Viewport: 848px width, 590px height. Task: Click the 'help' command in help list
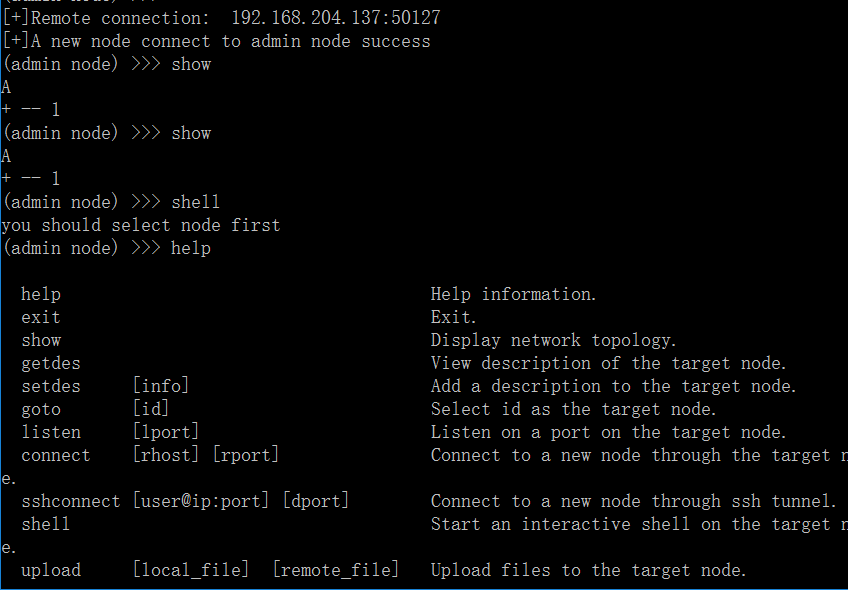pos(41,294)
